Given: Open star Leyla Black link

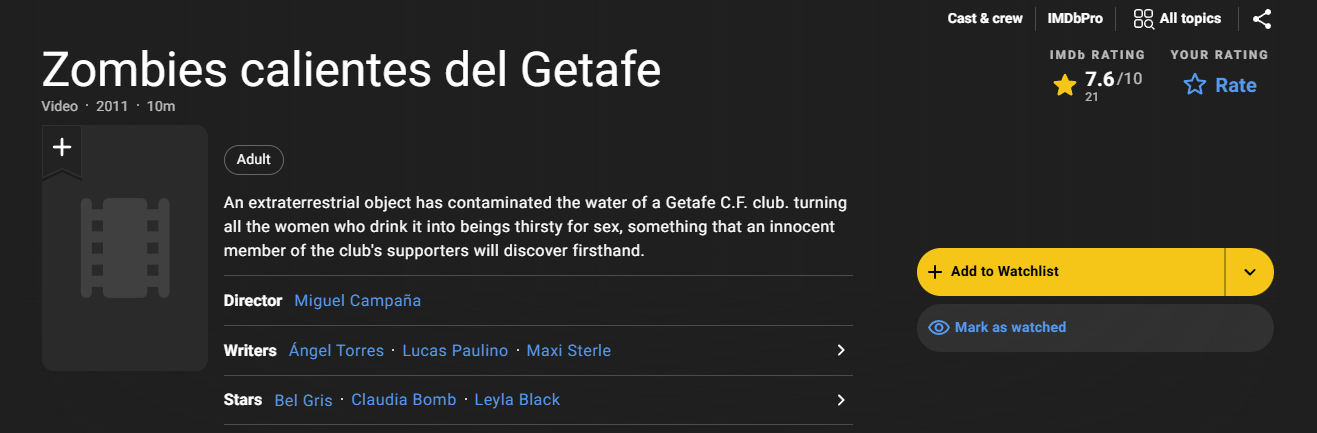Looking at the screenshot, I should pos(517,400).
